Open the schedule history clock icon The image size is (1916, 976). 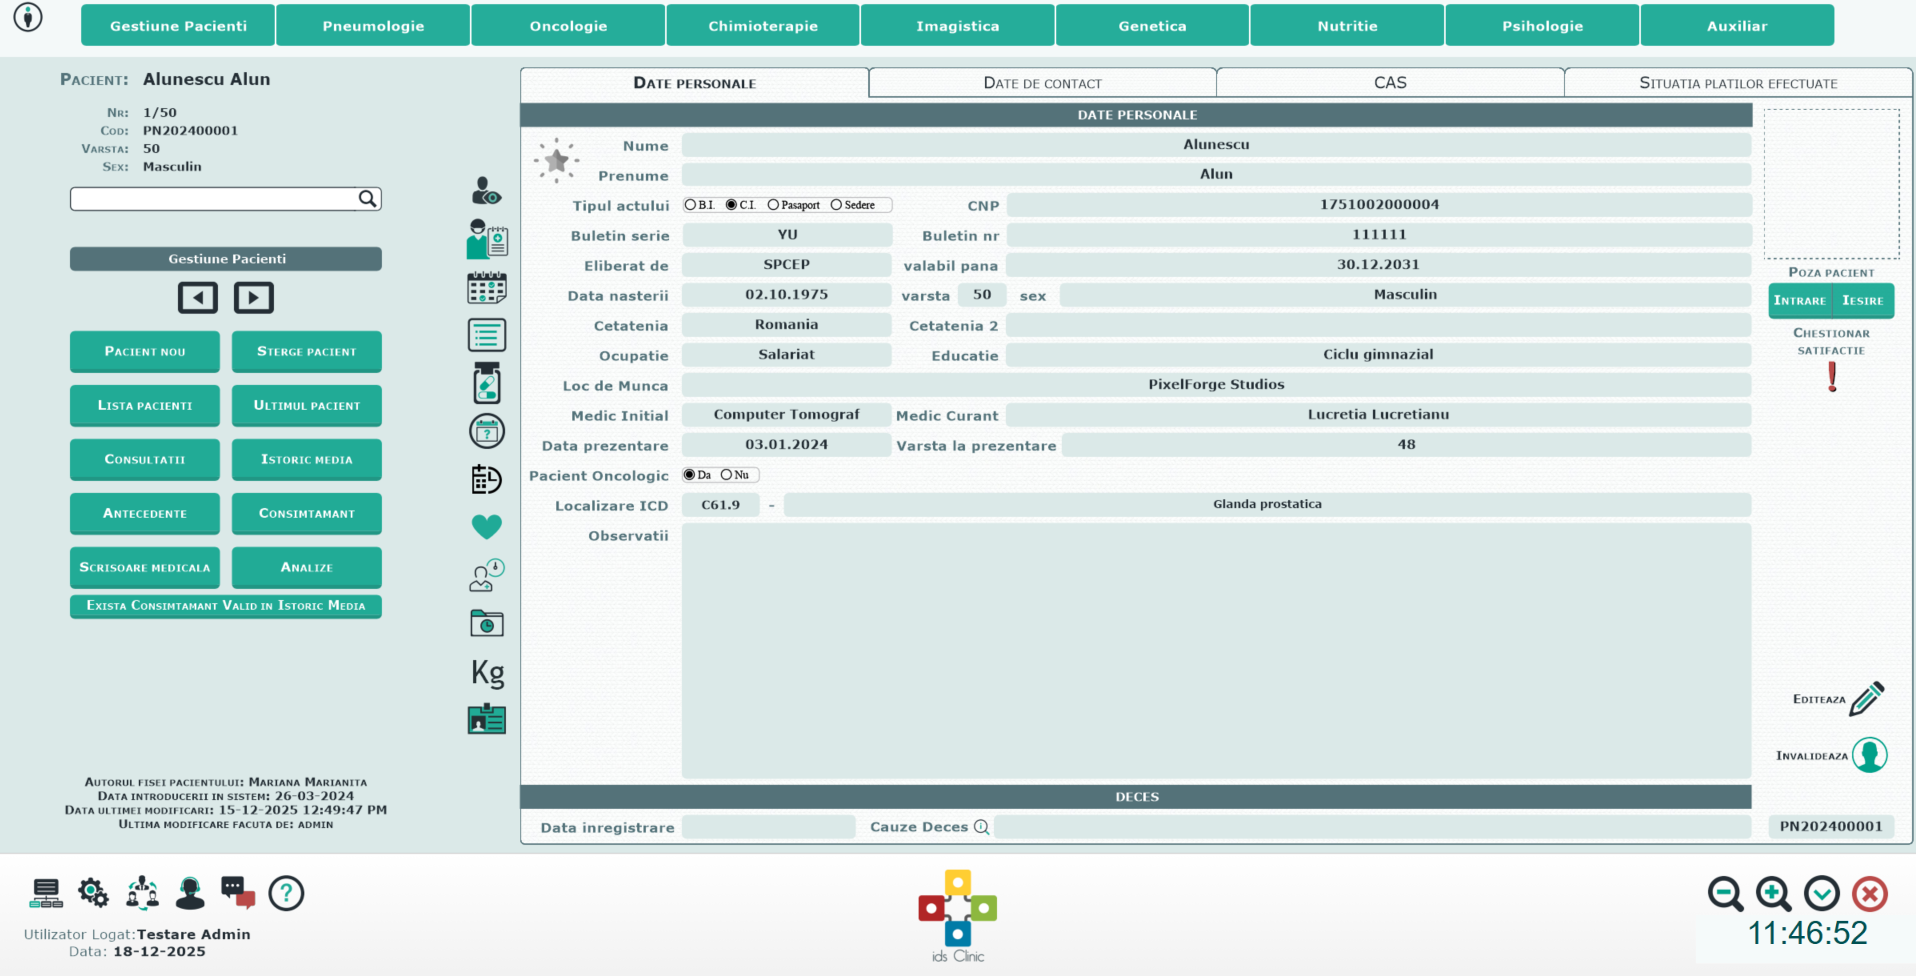click(487, 479)
